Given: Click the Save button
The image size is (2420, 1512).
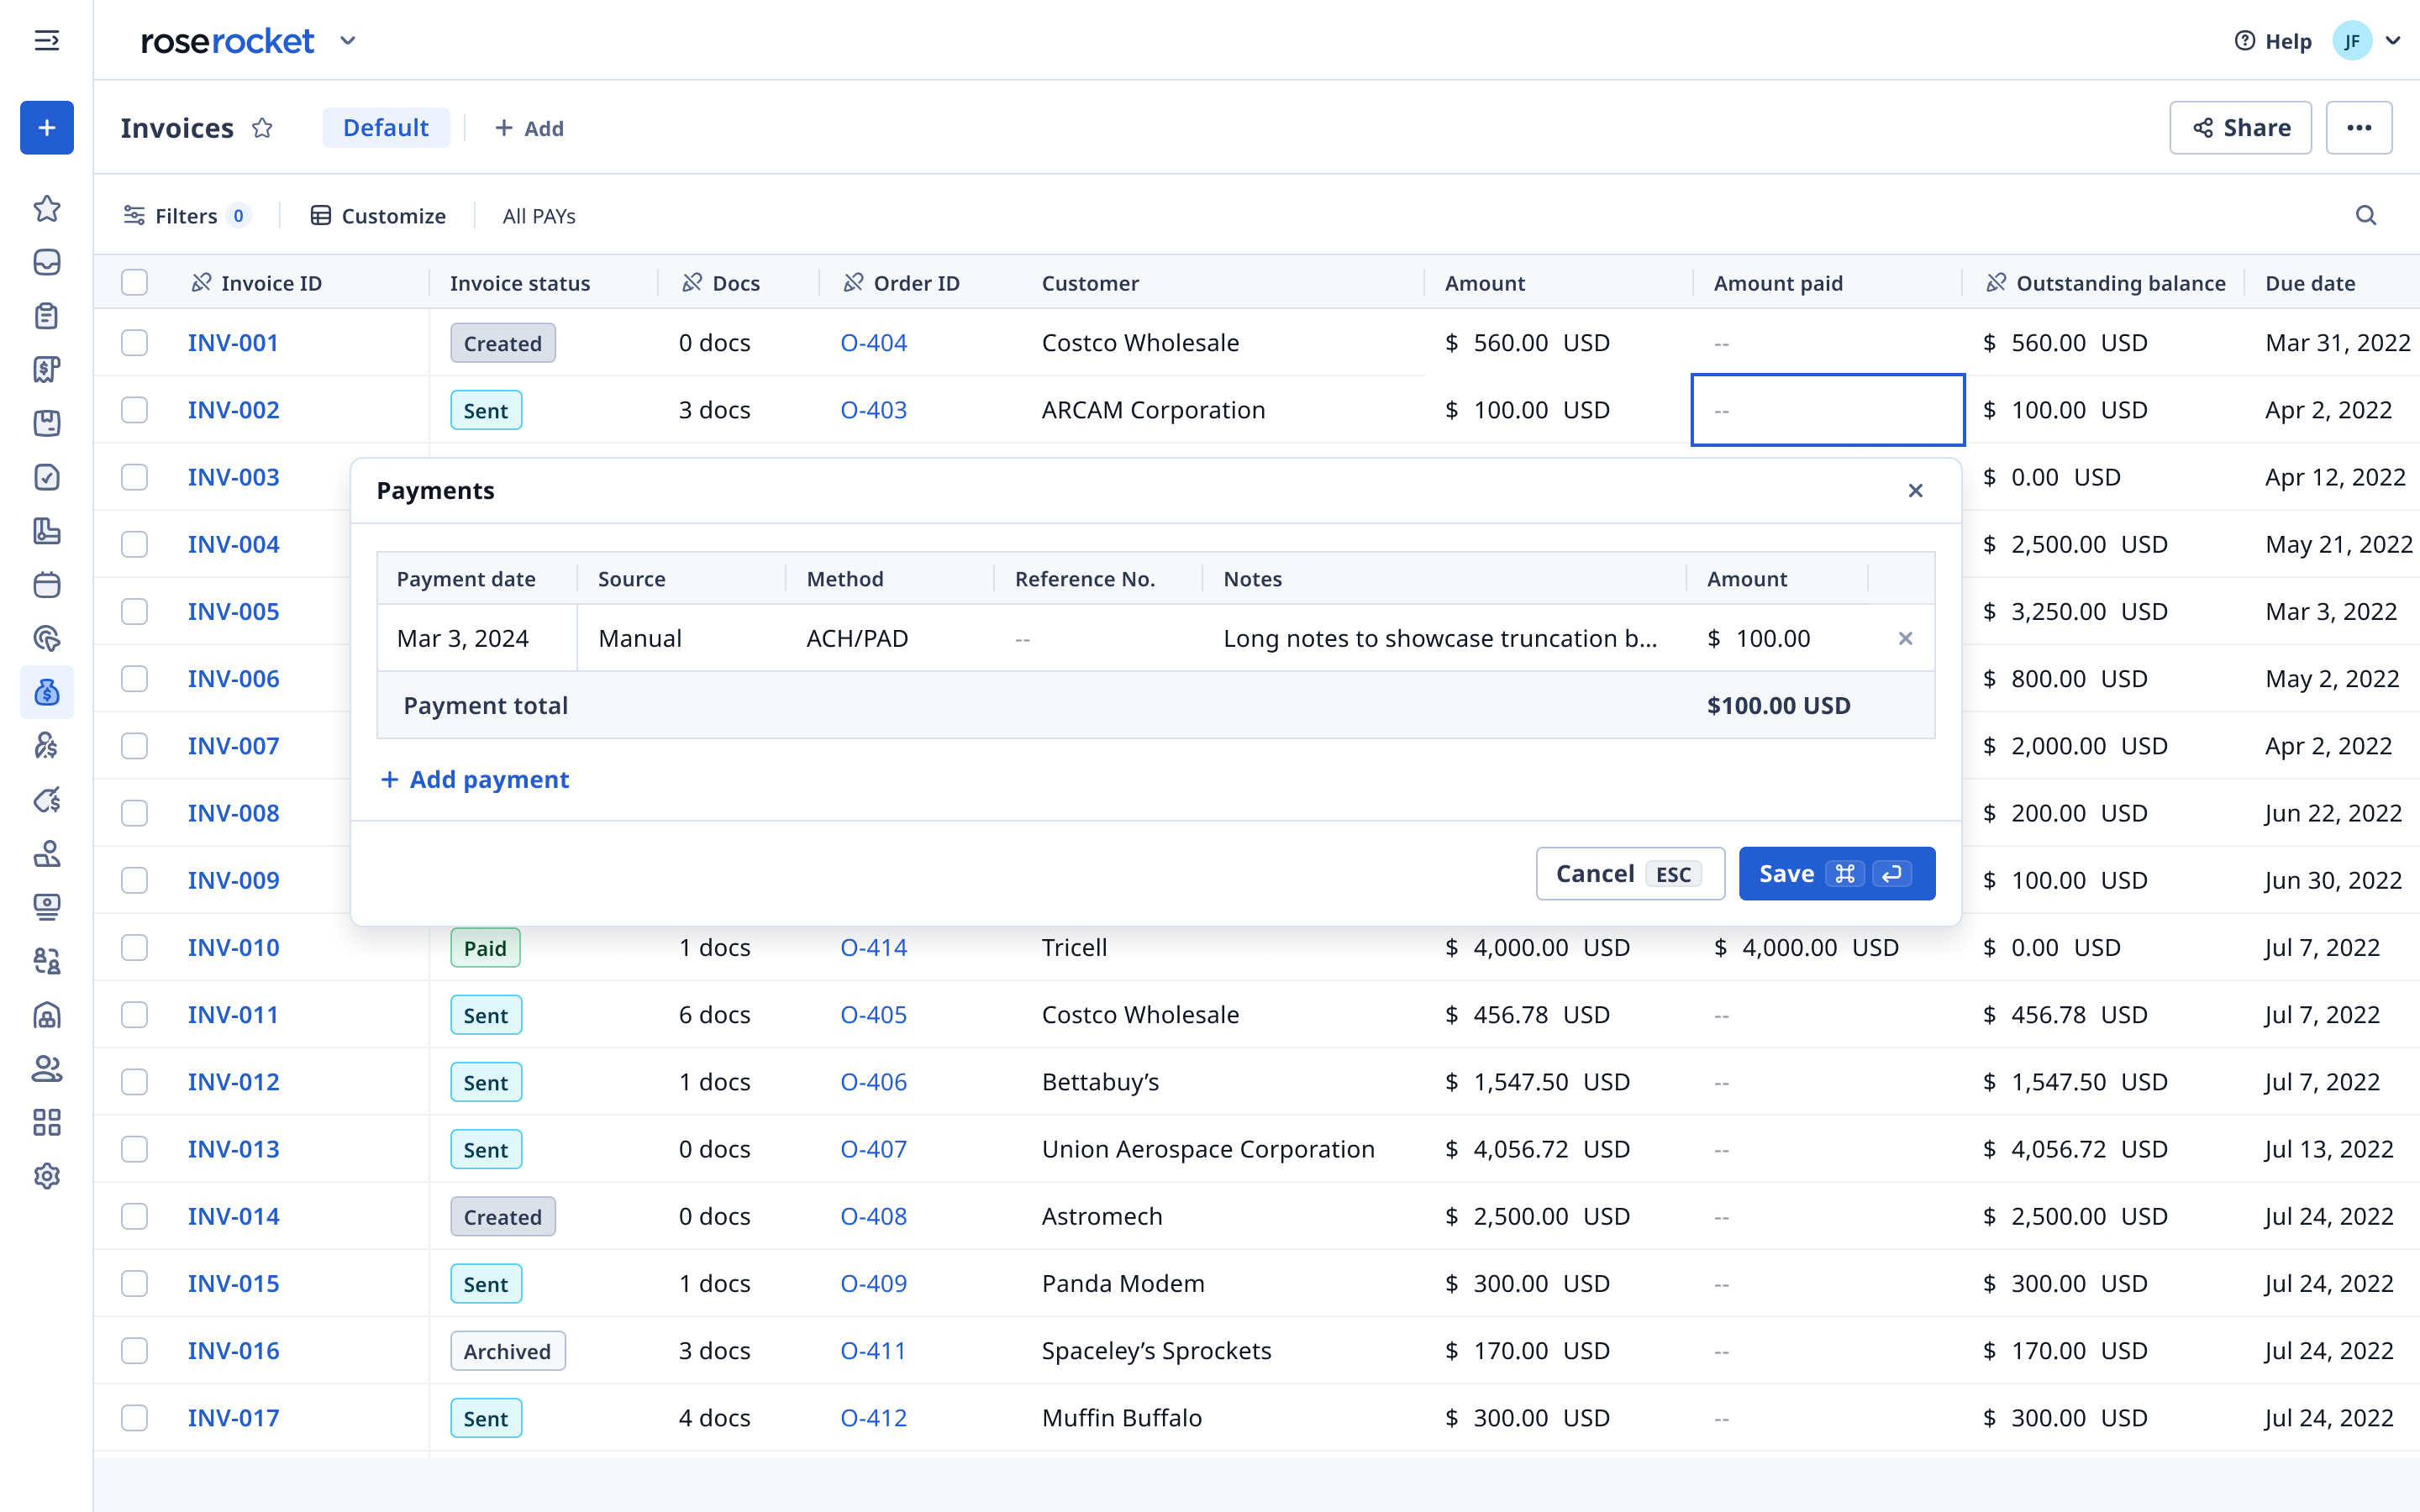Looking at the screenshot, I should click(x=1837, y=874).
